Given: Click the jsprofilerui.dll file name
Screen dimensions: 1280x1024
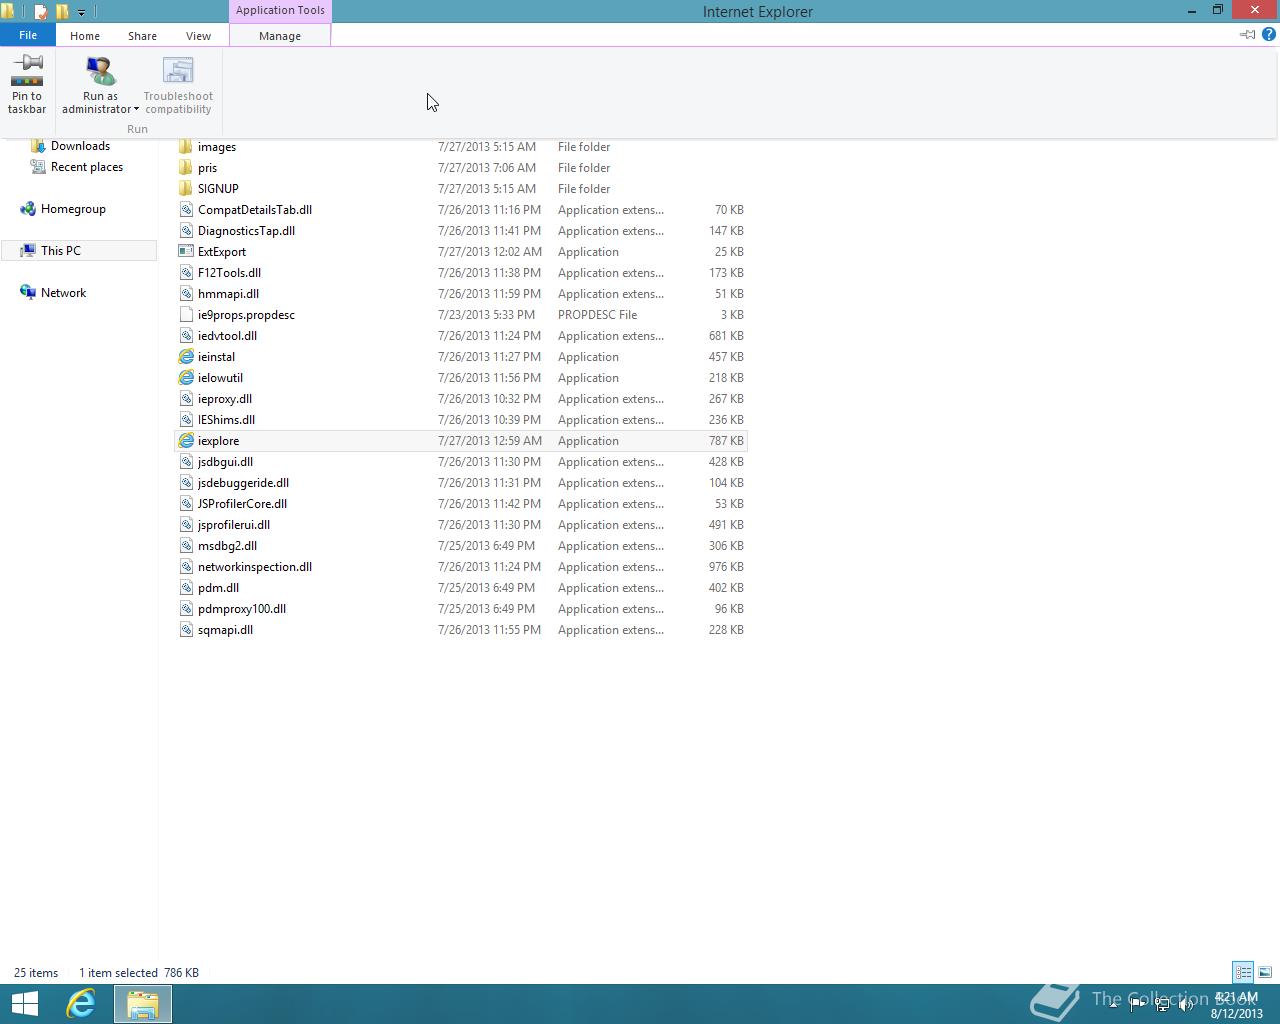Looking at the screenshot, I should (x=234, y=525).
